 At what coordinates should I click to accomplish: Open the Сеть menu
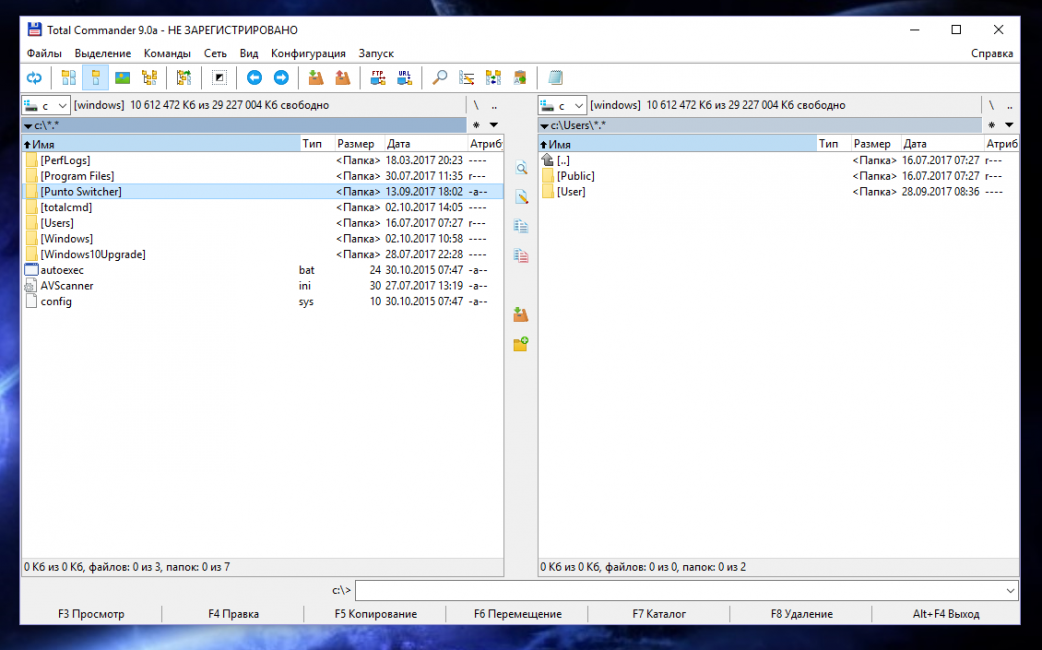point(215,53)
